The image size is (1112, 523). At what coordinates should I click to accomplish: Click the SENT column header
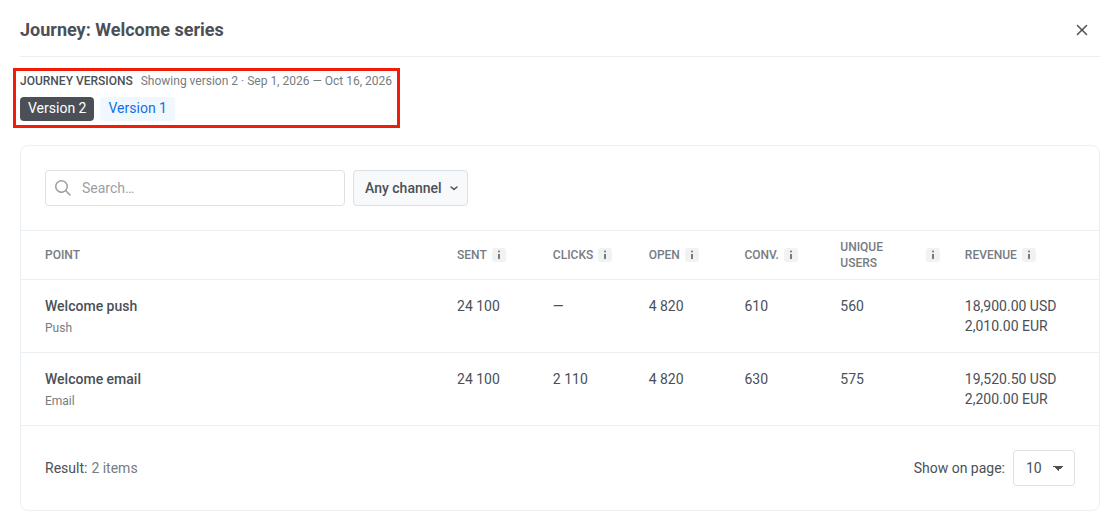click(x=472, y=255)
